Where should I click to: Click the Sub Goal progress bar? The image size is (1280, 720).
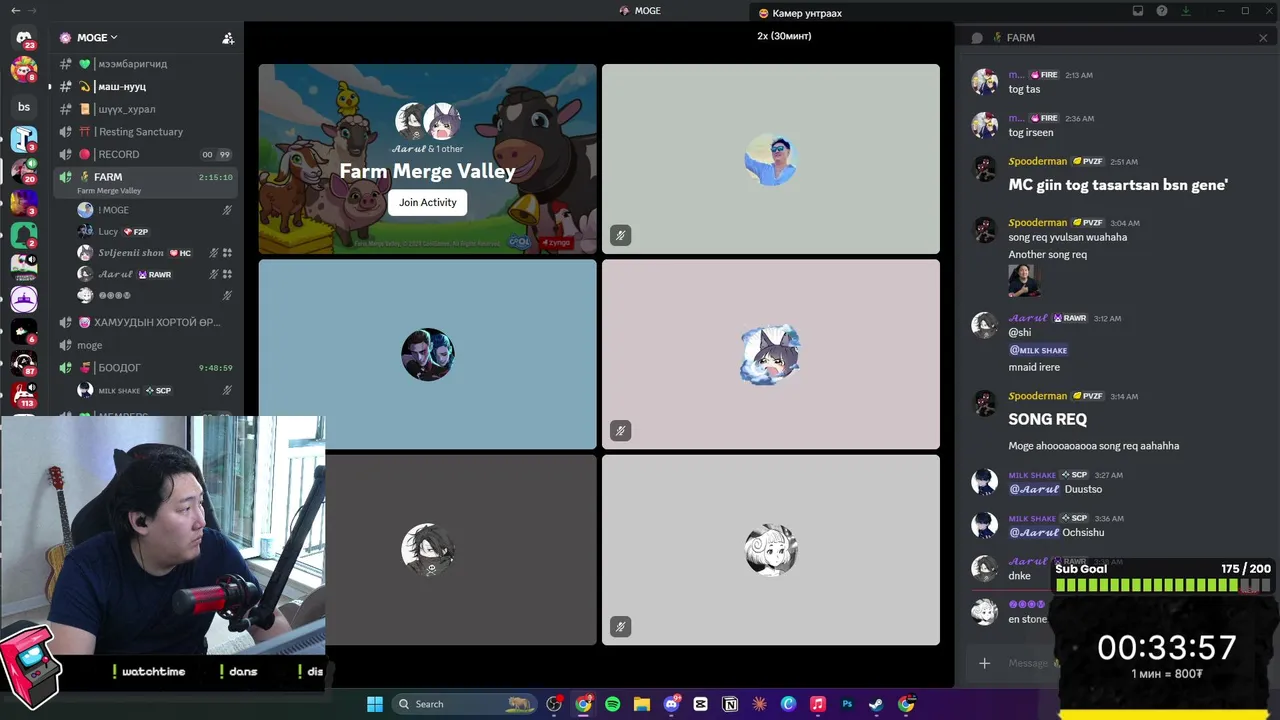pos(1163,586)
